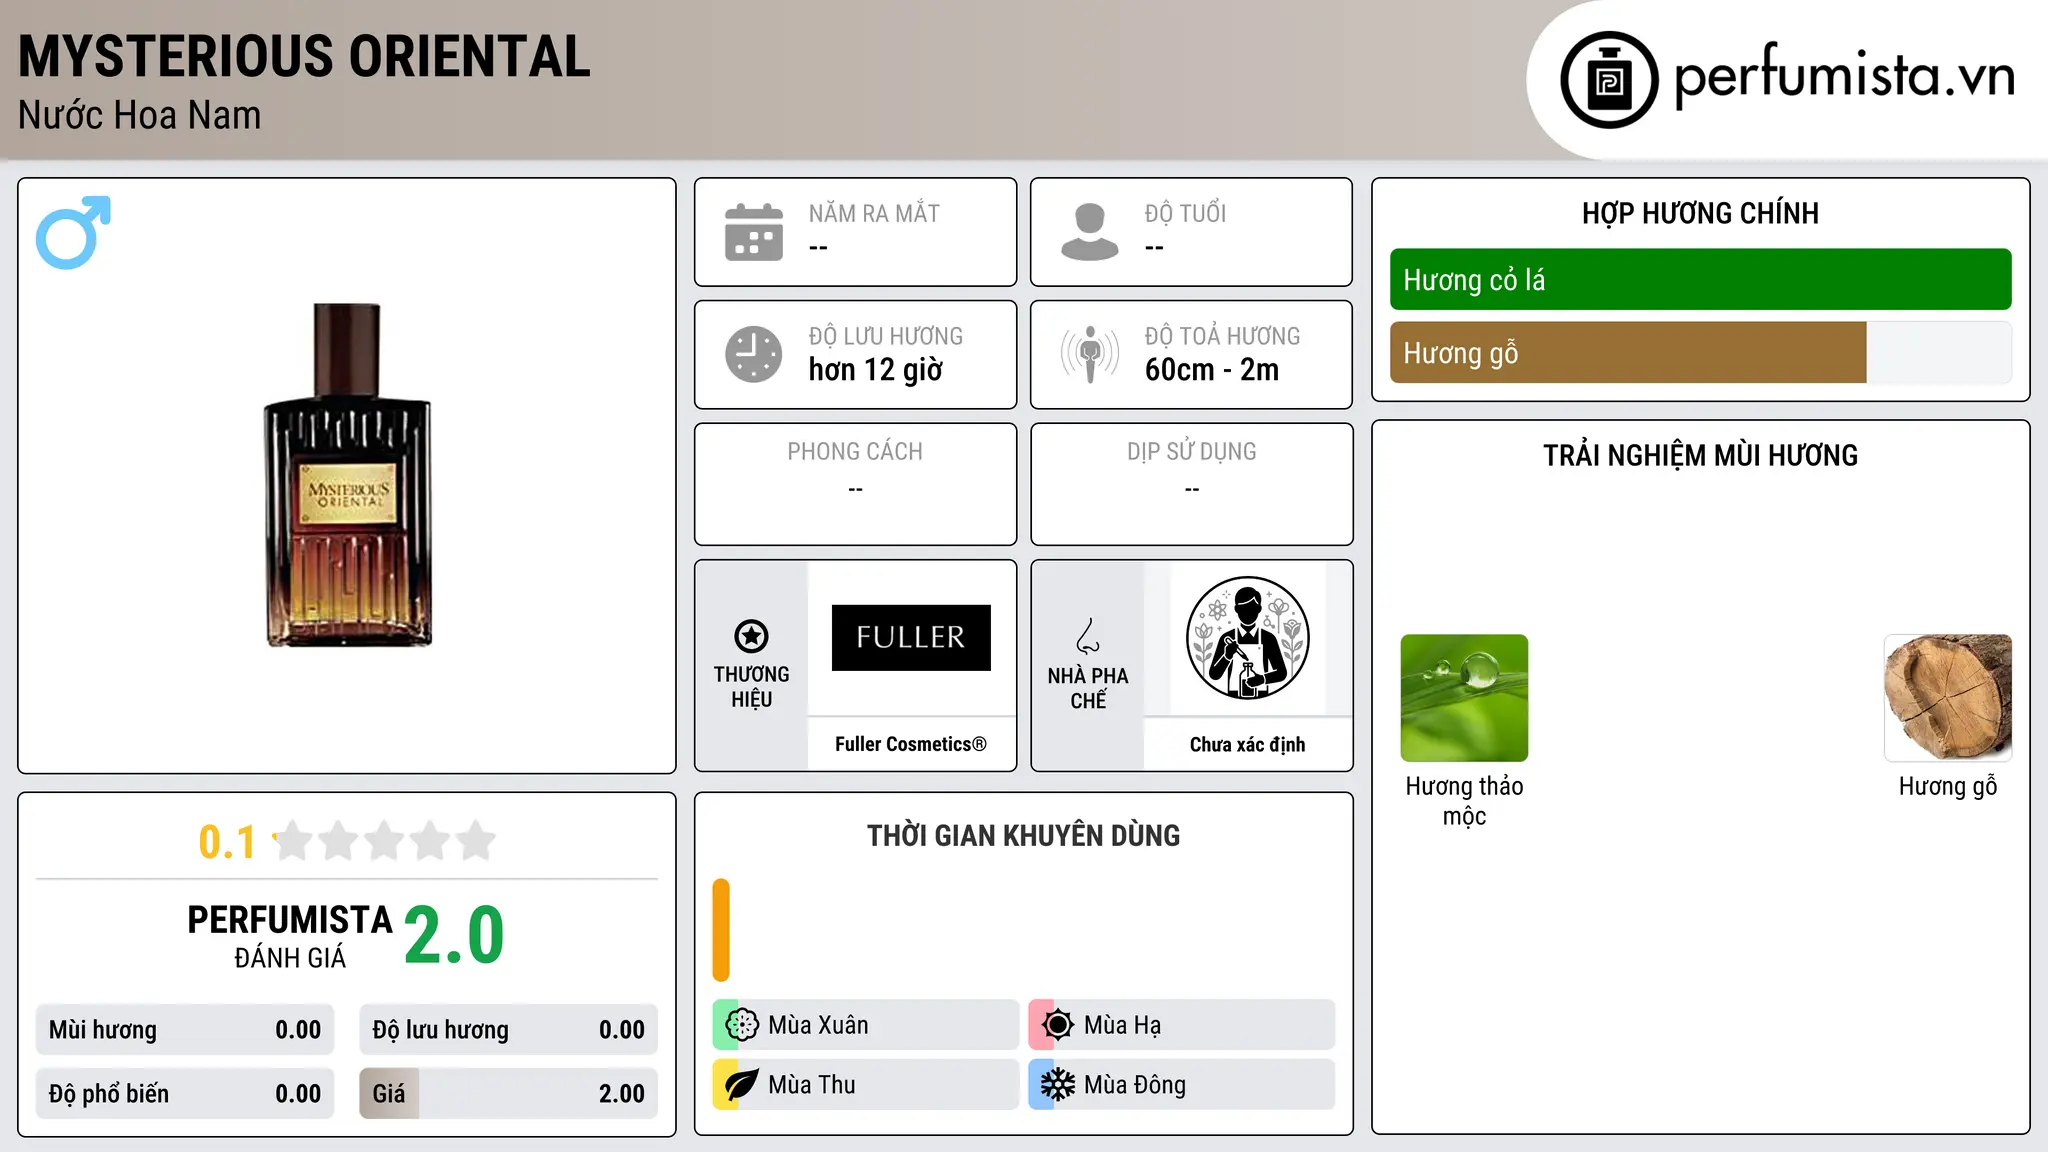Screen dimensions: 2048x1152
Task: Click the Độ phổ biến score row
Action: click(x=185, y=1093)
